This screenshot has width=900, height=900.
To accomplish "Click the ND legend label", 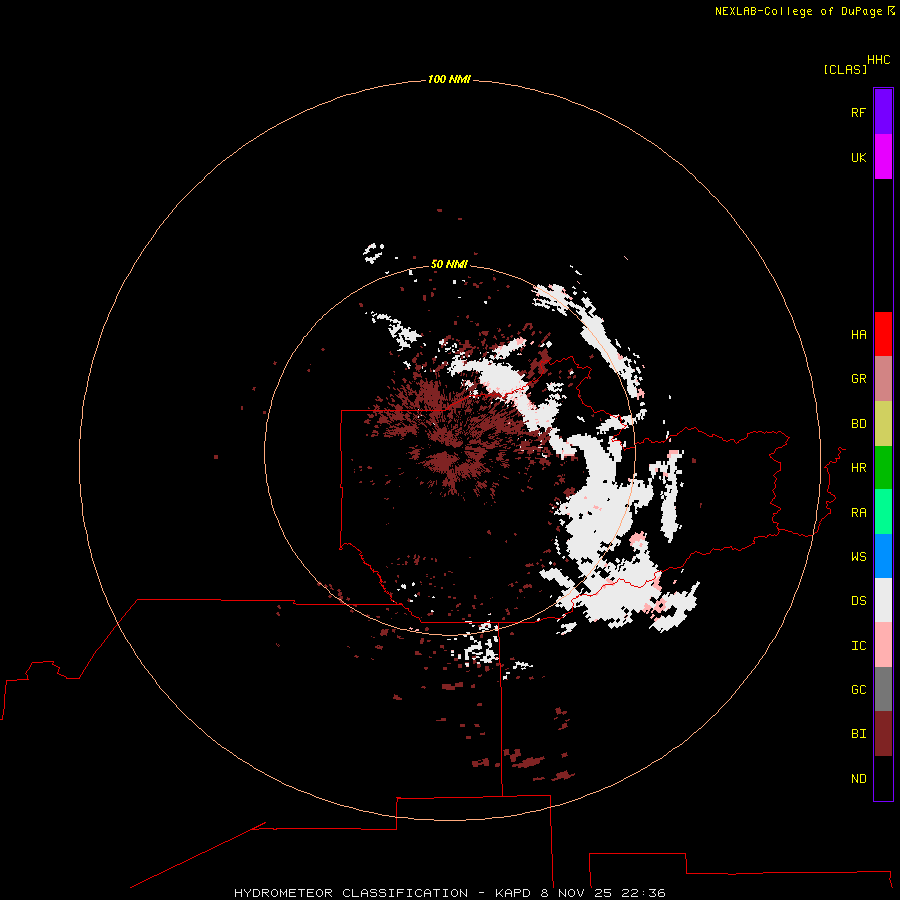I will point(858,779).
